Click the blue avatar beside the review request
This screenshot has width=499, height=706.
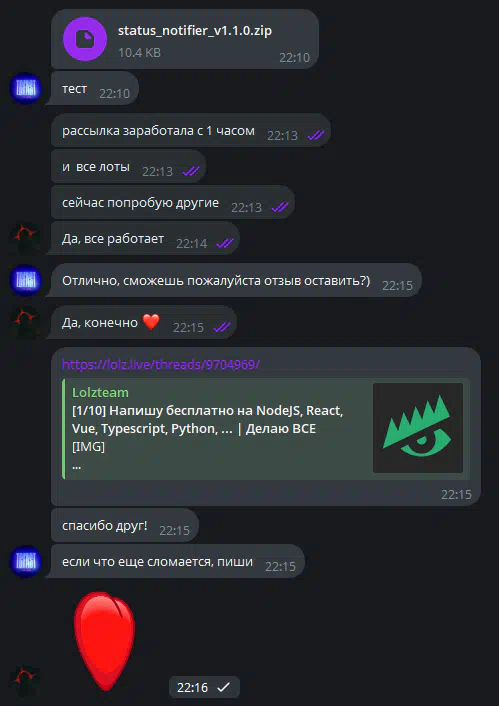pos(26,280)
